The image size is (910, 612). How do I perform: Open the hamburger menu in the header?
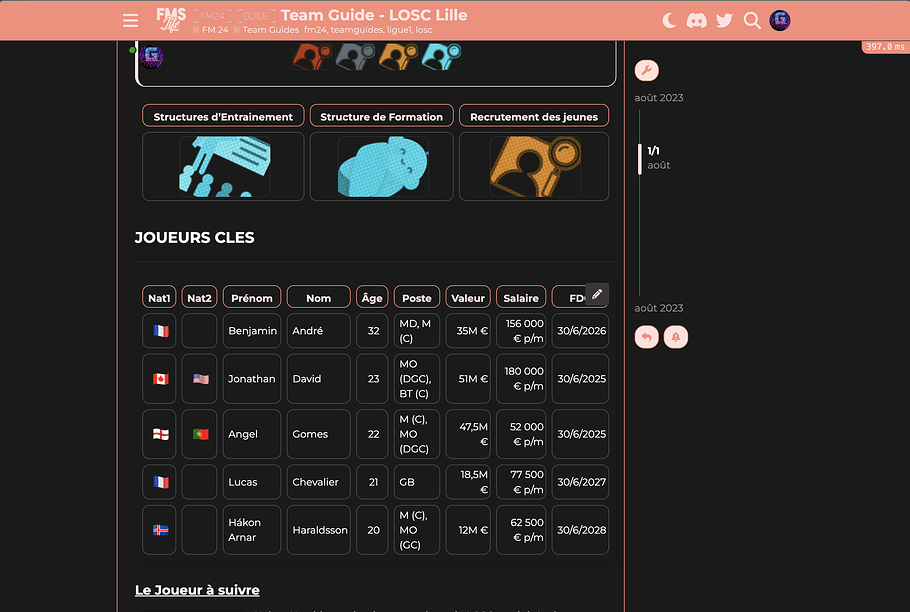(130, 20)
